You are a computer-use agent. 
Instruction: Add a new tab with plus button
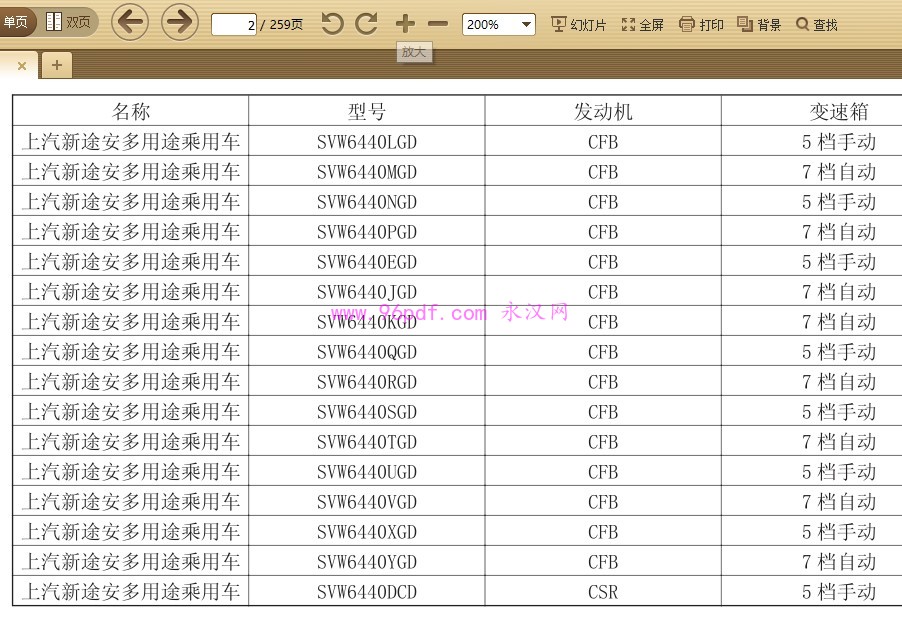[56, 65]
